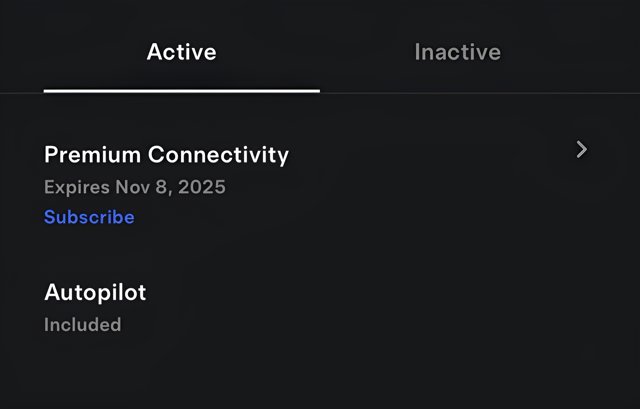This screenshot has width=640, height=409.
Task: Show inactive subscriptions list
Action: (x=457, y=52)
